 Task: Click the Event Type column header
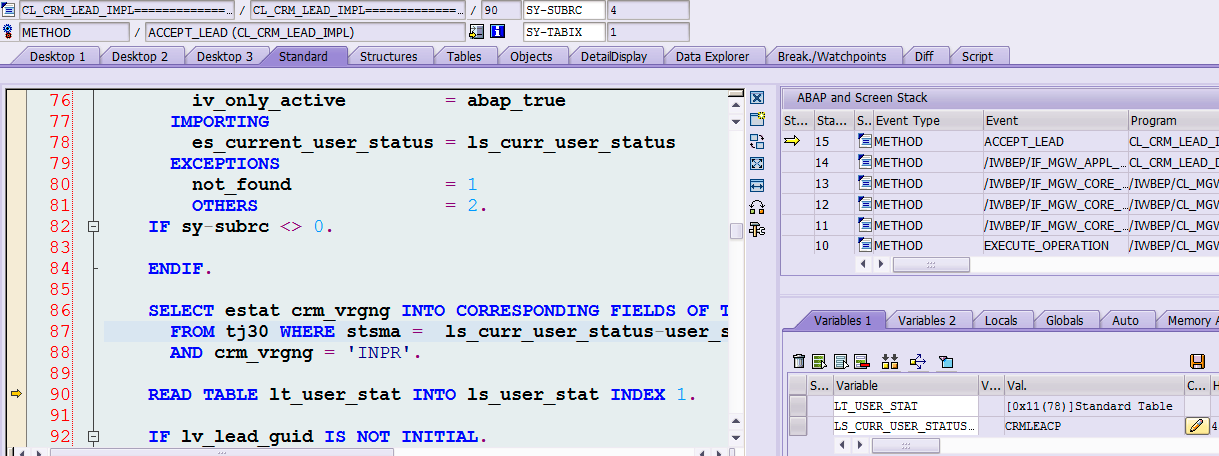tap(927, 120)
